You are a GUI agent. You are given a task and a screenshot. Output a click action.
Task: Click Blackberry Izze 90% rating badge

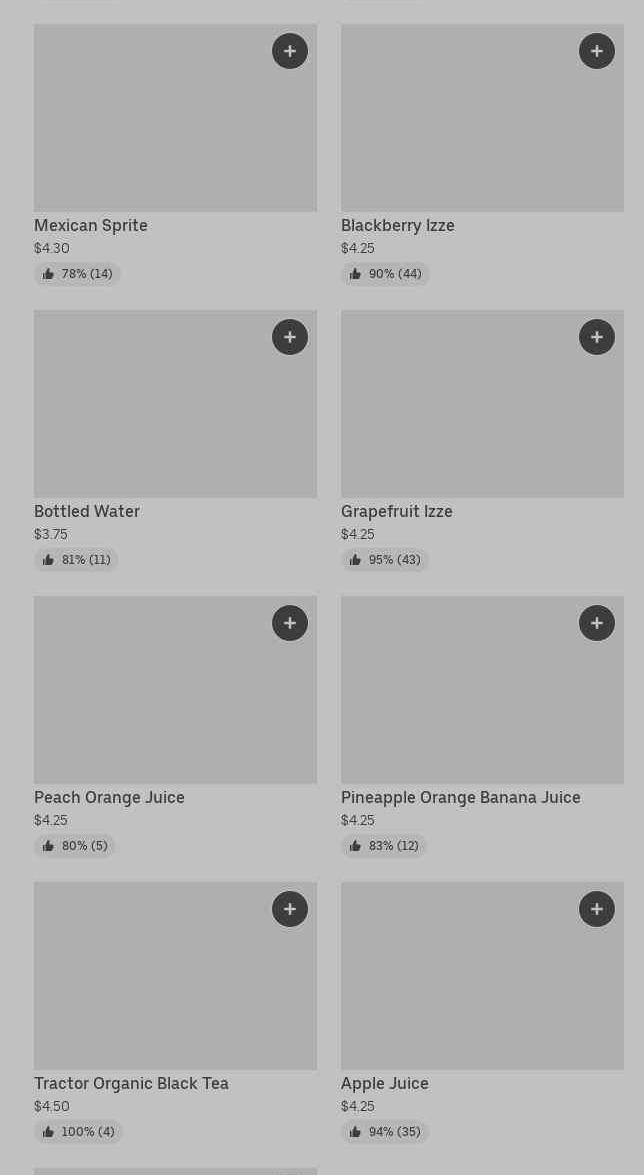385,274
